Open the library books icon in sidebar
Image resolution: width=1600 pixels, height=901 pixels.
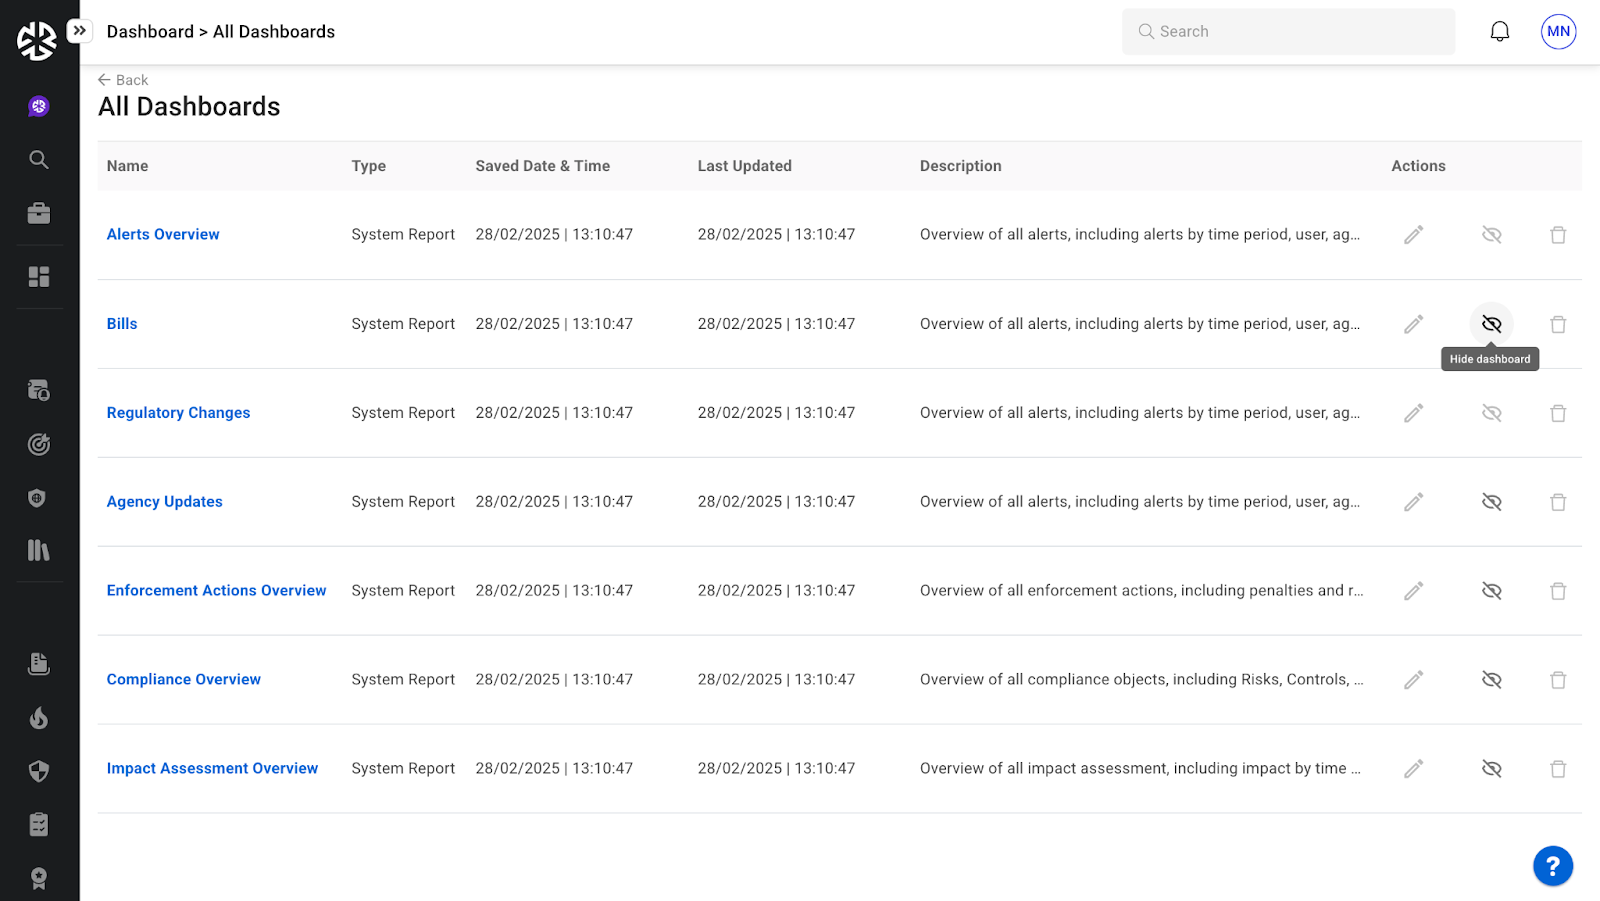pyautogui.click(x=39, y=550)
